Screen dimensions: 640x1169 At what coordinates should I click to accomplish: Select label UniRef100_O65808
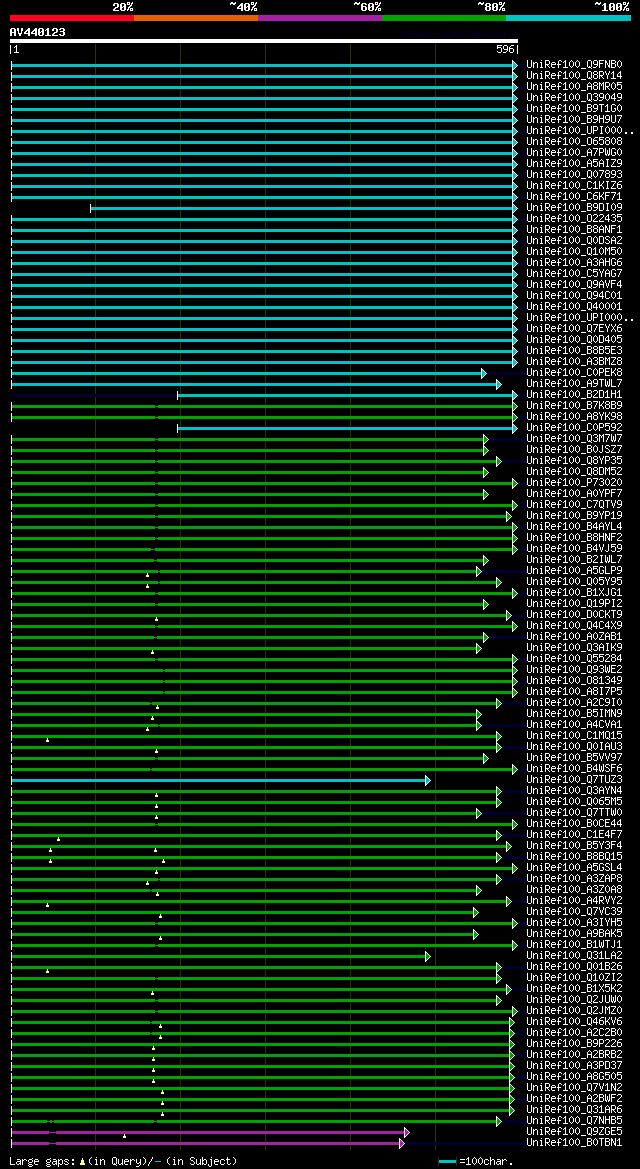click(x=574, y=142)
